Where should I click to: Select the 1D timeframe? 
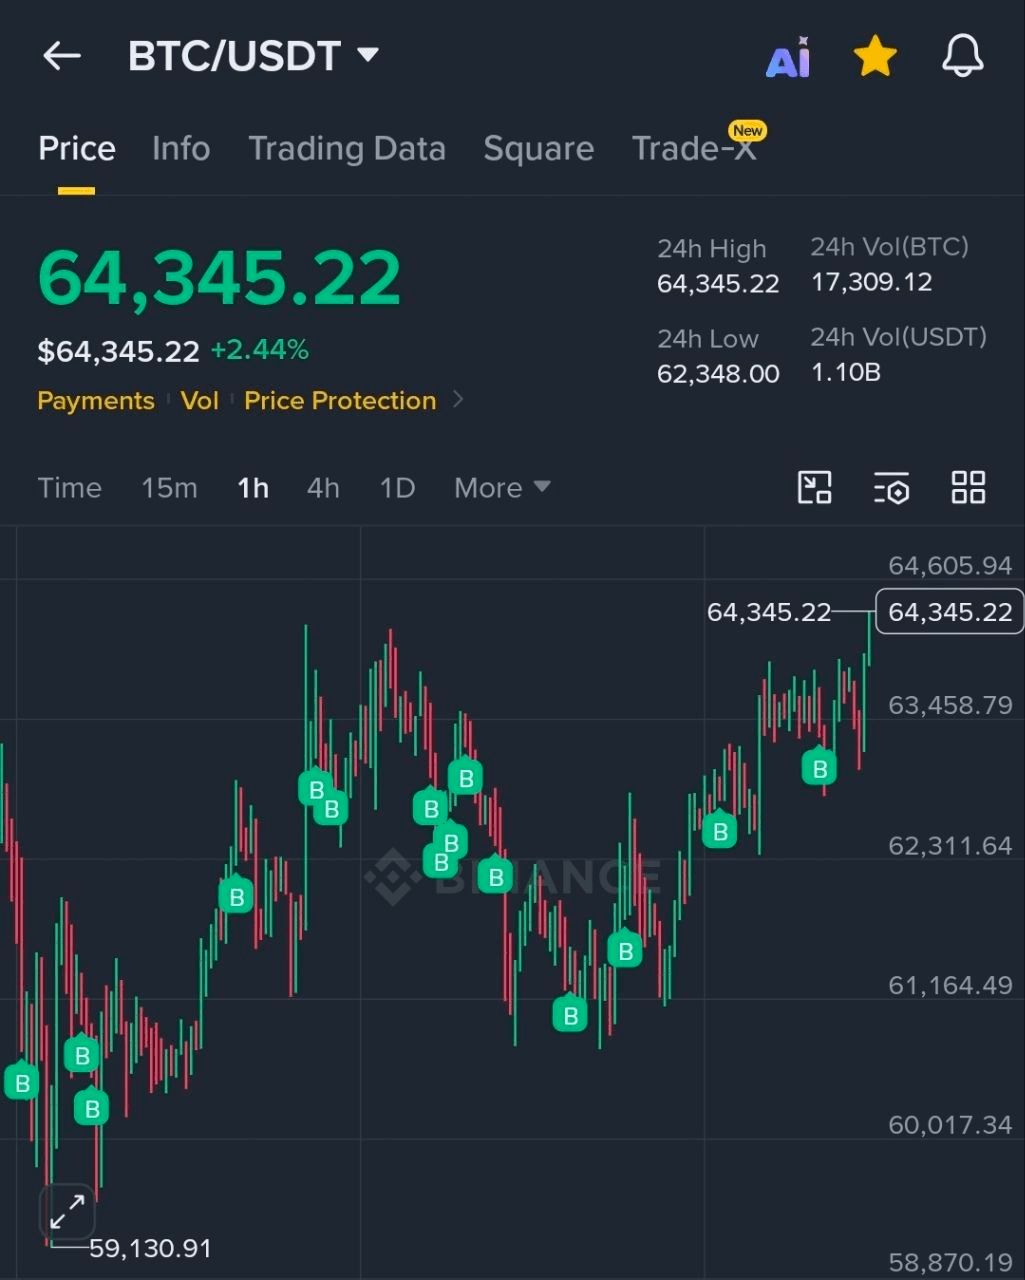(397, 488)
